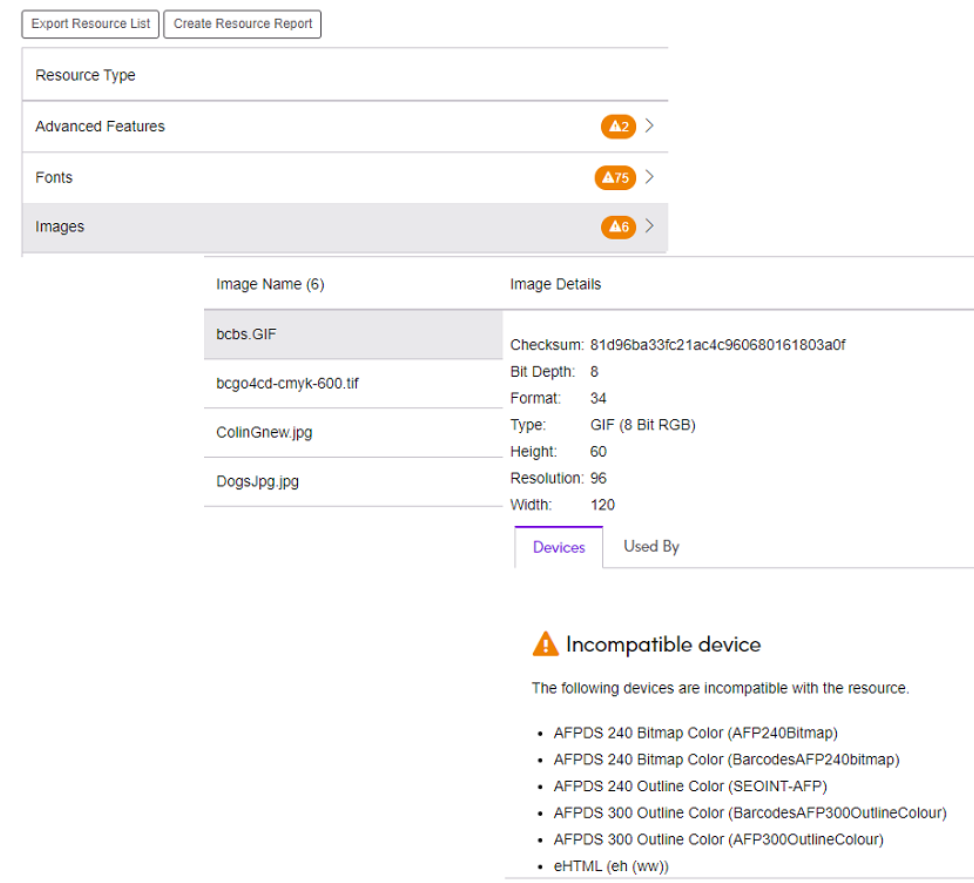Click the Image Name column header
Screen dimensions: 974x883
270,284
